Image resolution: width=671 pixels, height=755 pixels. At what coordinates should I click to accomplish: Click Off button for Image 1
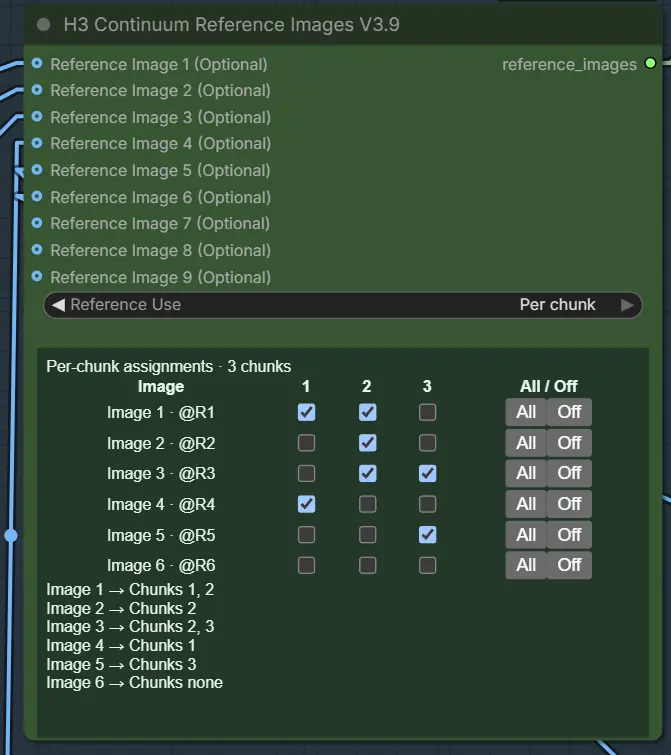(x=569, y=412)
